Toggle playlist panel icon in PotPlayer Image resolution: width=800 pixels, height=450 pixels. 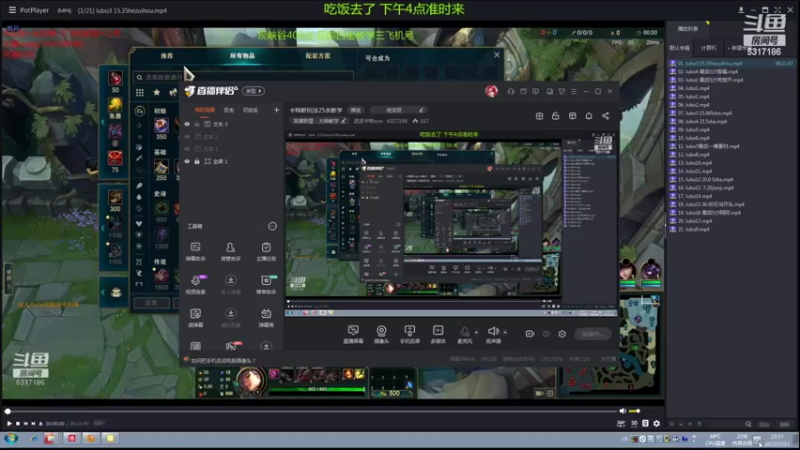pyautogui.click(x=645, y=423)
